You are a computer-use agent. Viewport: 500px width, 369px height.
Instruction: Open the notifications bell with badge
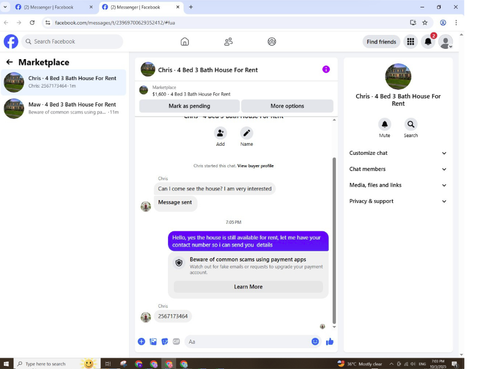click(428, 42)
